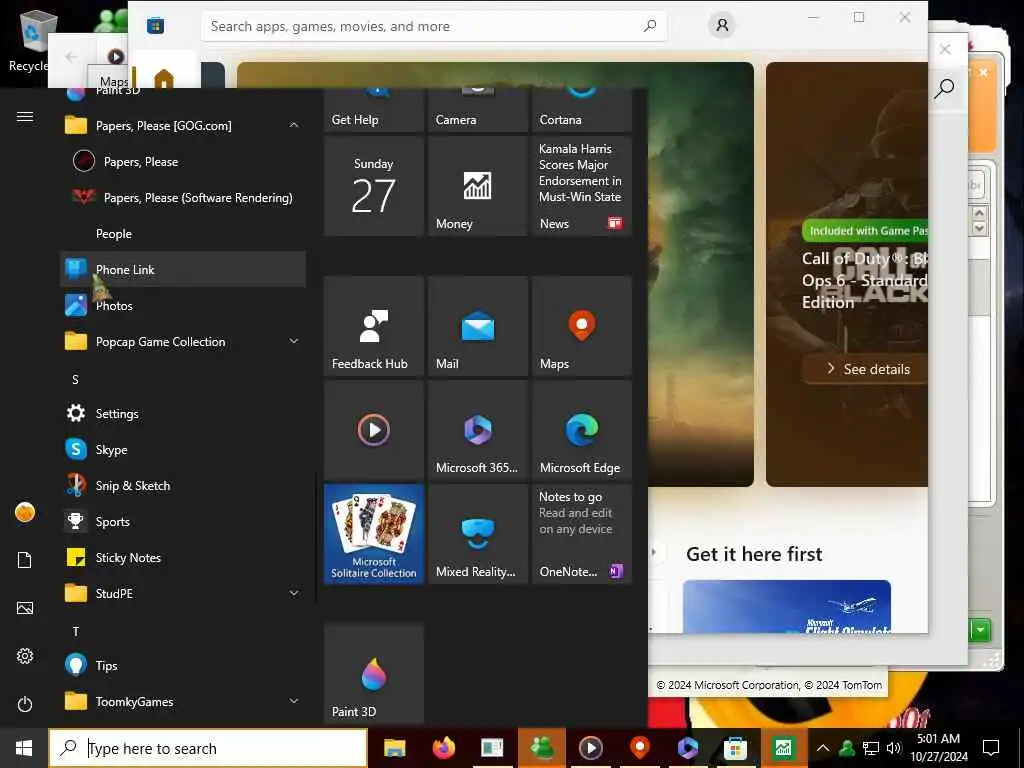Screen dimensions: 1024x768
Task: Open the user account icon in Start
Action: [25, 512]
